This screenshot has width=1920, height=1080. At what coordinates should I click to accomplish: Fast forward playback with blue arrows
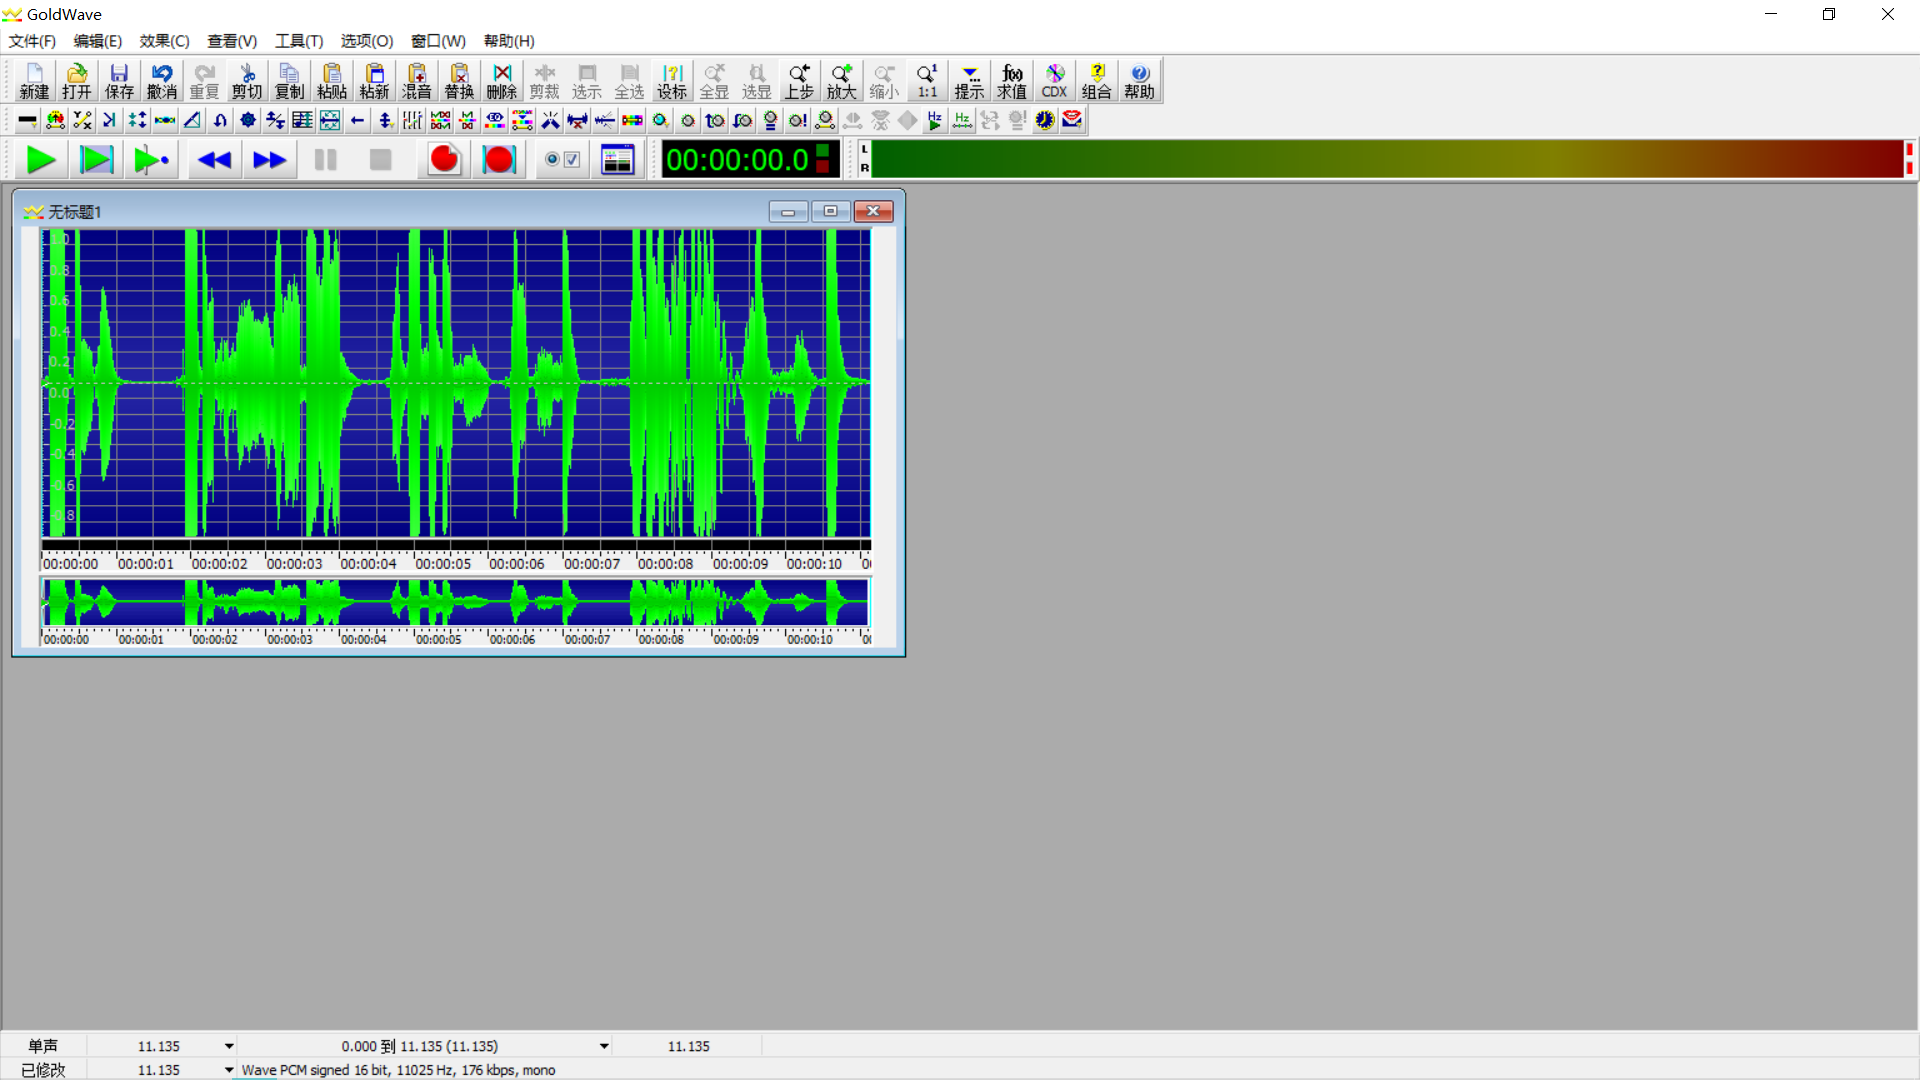pyautogui.click(x=269, y=160)
